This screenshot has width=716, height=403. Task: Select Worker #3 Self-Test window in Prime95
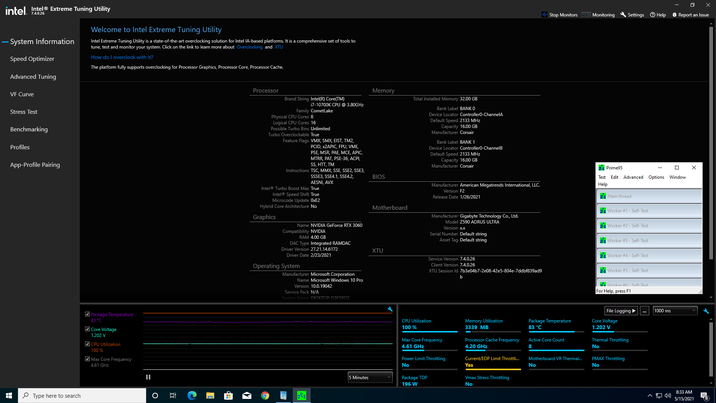(x=649, y=240)
